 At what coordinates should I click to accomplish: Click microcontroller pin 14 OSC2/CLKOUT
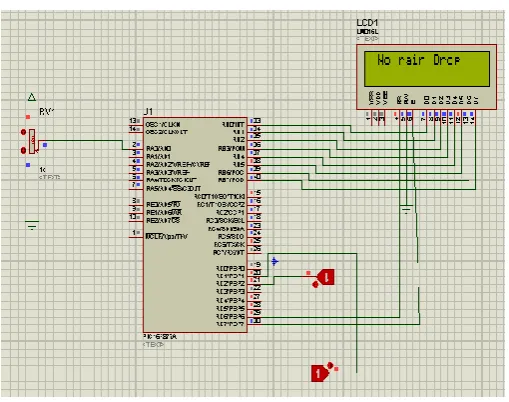pos(136,132)
